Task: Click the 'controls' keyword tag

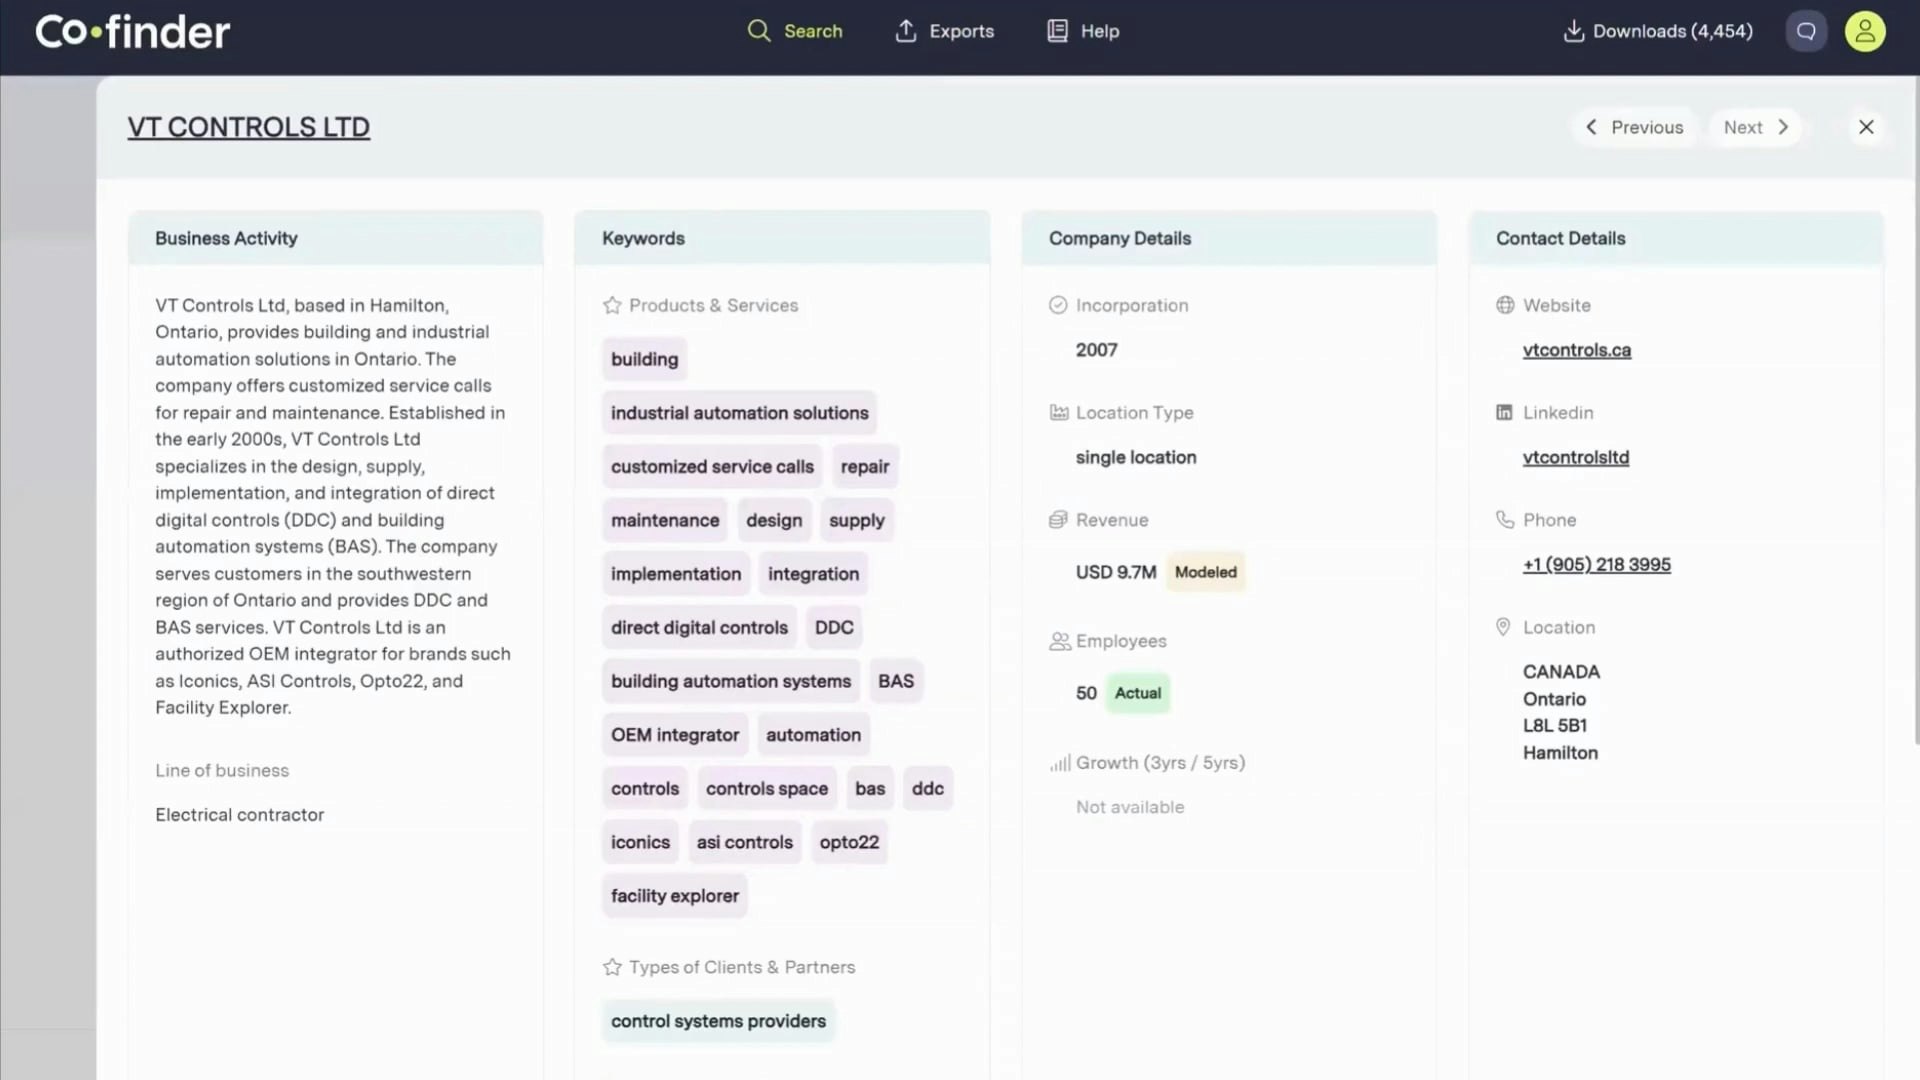Action: click(x=645, y=789)
